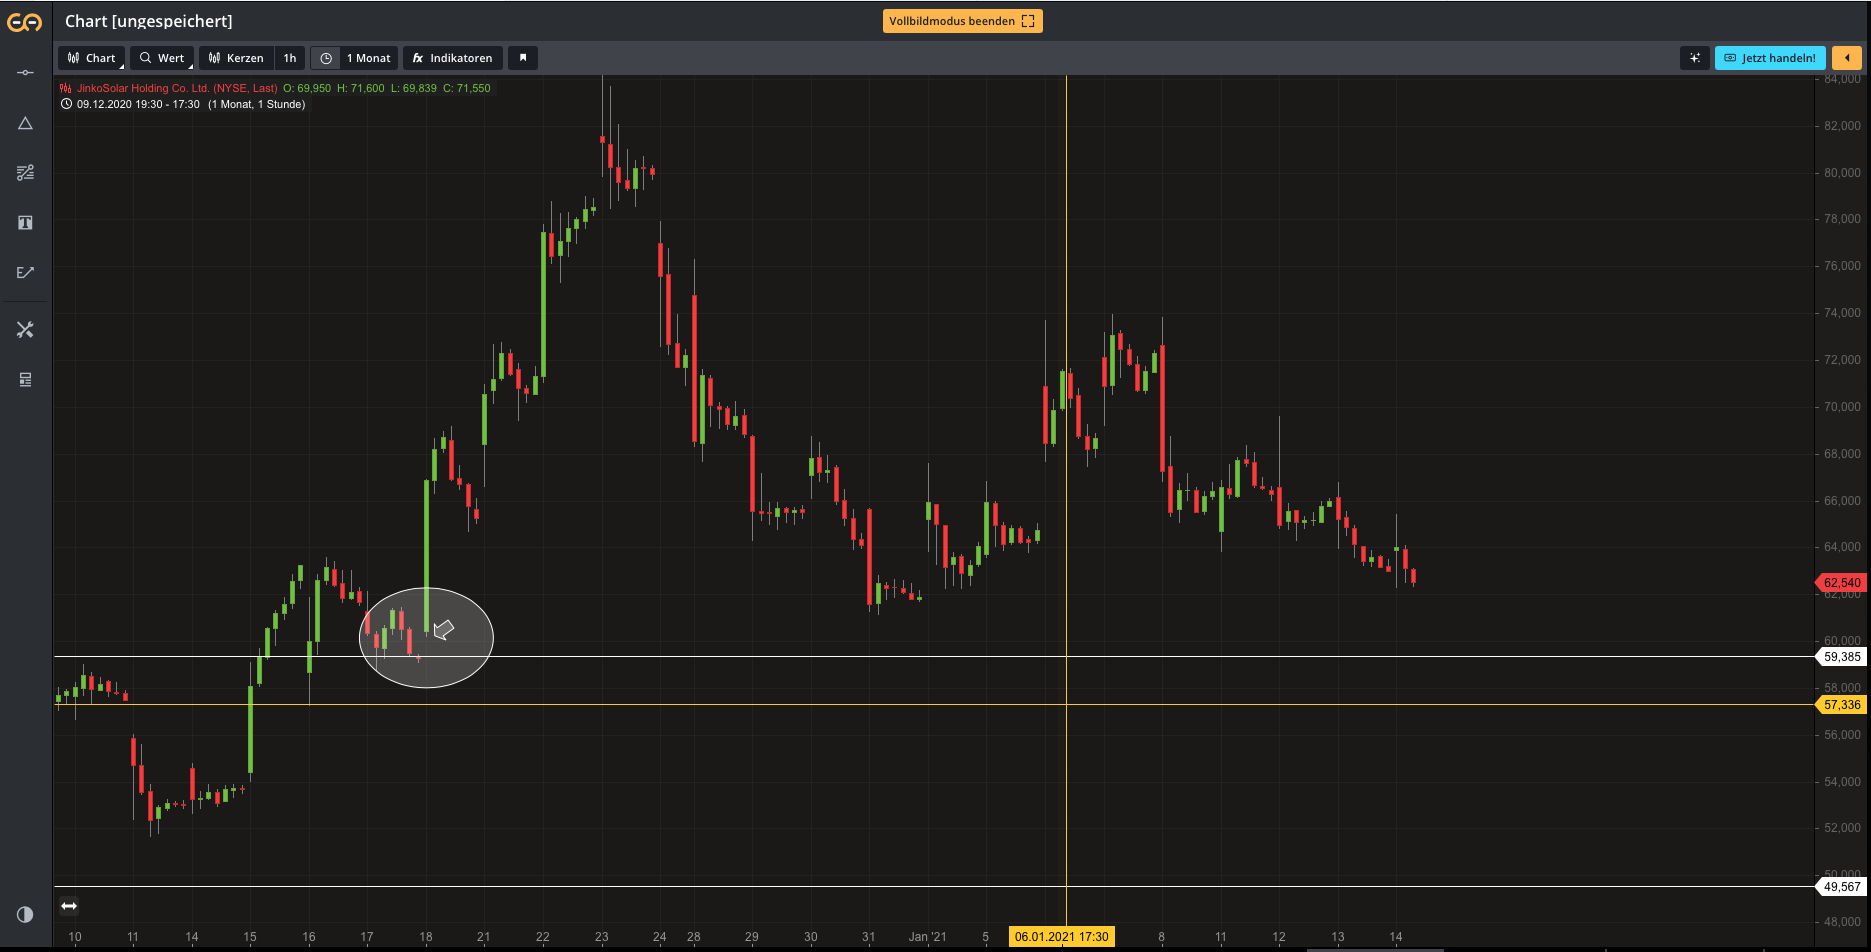Click the clock icon in the toolbar
This screenshot has width=1871, height=952.
tap(325, 58)
